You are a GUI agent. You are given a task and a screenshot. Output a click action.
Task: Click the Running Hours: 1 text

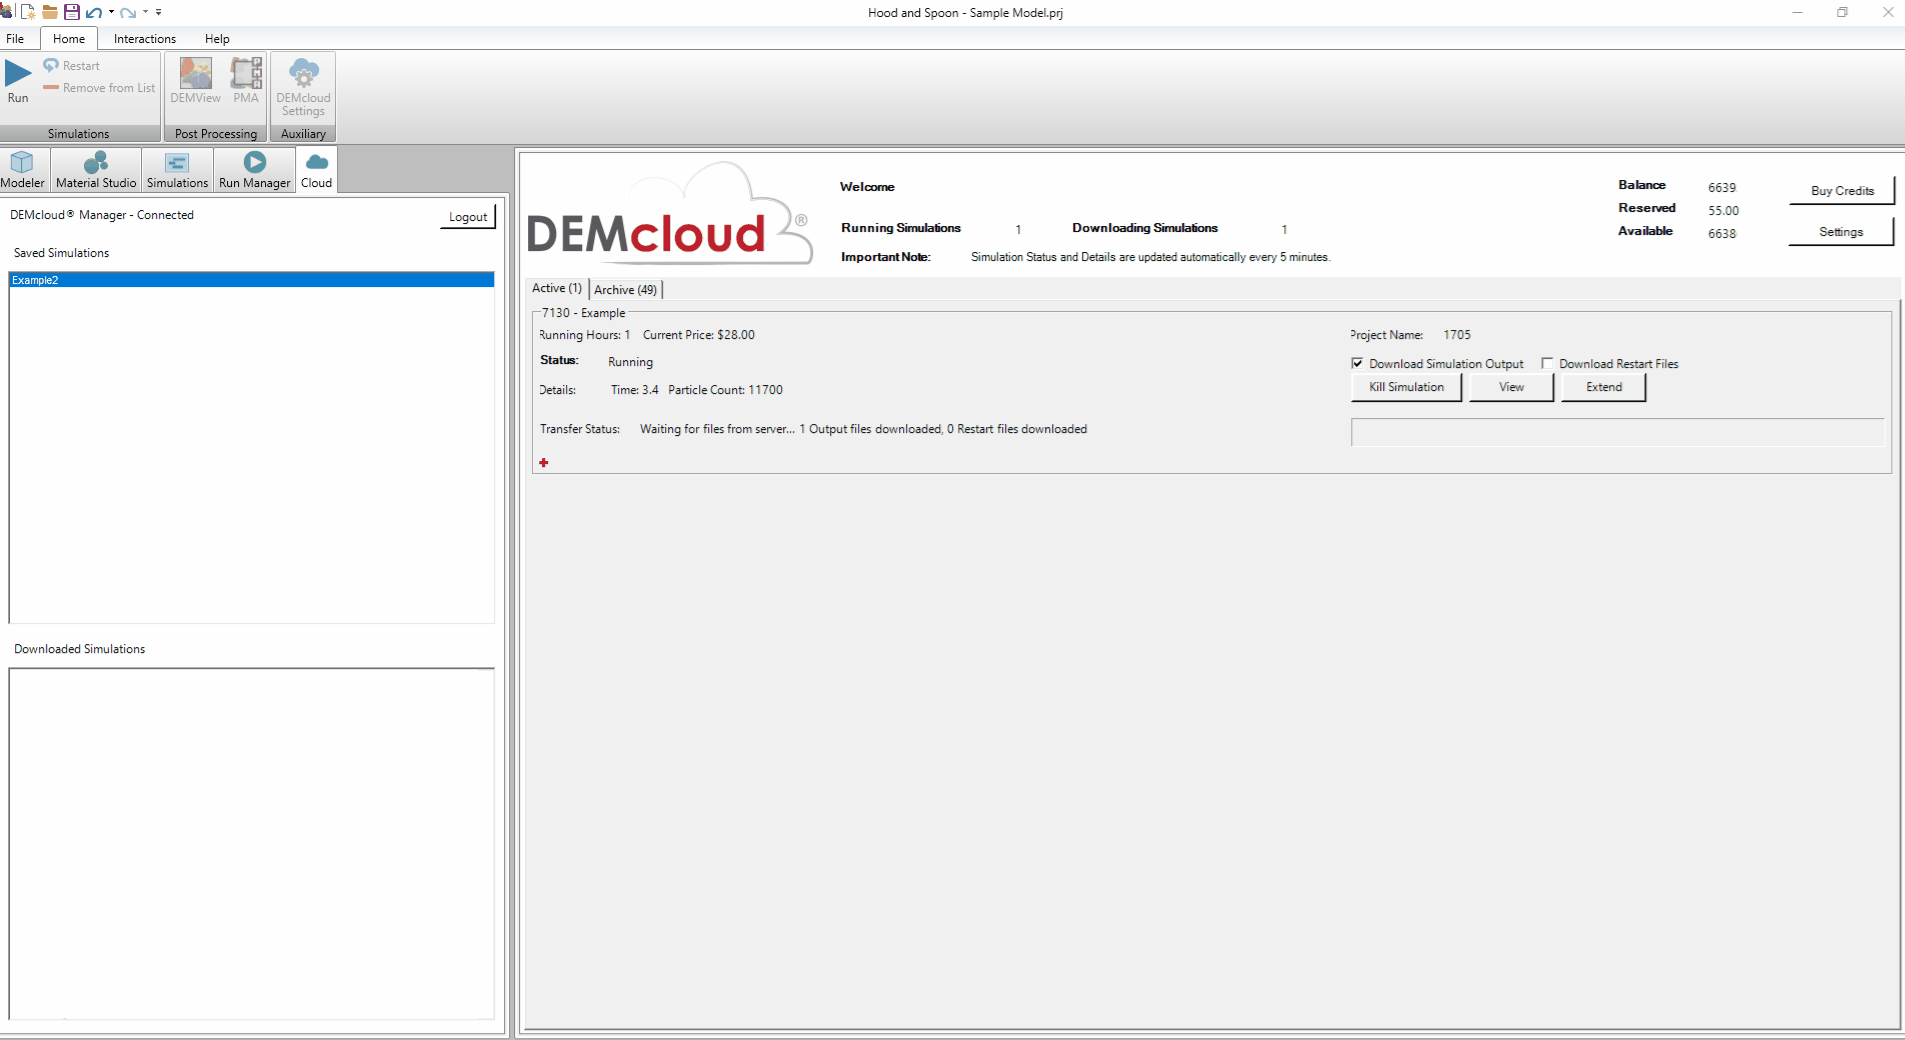[x=585, y=335]
